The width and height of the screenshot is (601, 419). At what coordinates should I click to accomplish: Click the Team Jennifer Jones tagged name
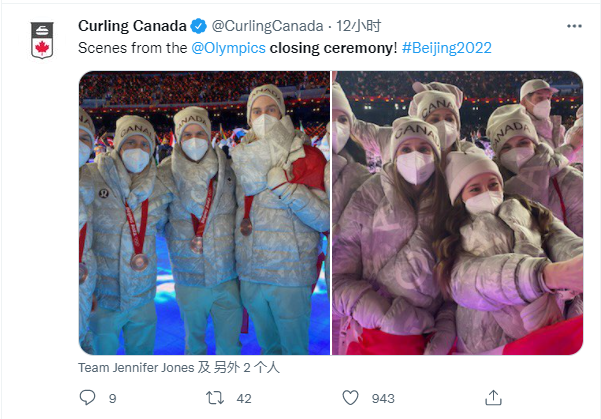tap(135, 367)
